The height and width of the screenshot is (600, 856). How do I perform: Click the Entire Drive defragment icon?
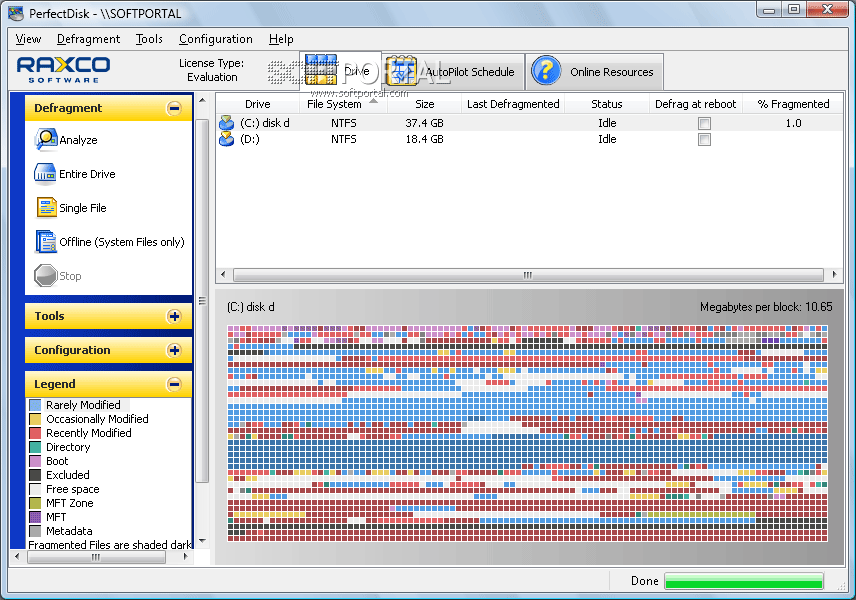[x=45, y=174]
